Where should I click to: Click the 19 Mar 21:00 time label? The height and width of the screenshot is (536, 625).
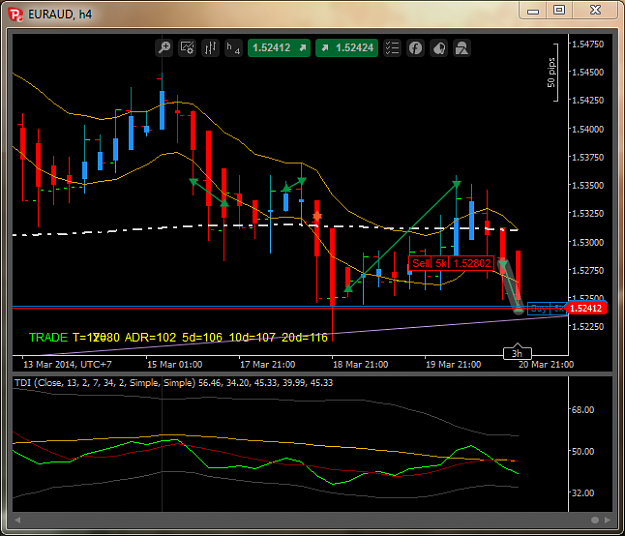pos(453,365)
